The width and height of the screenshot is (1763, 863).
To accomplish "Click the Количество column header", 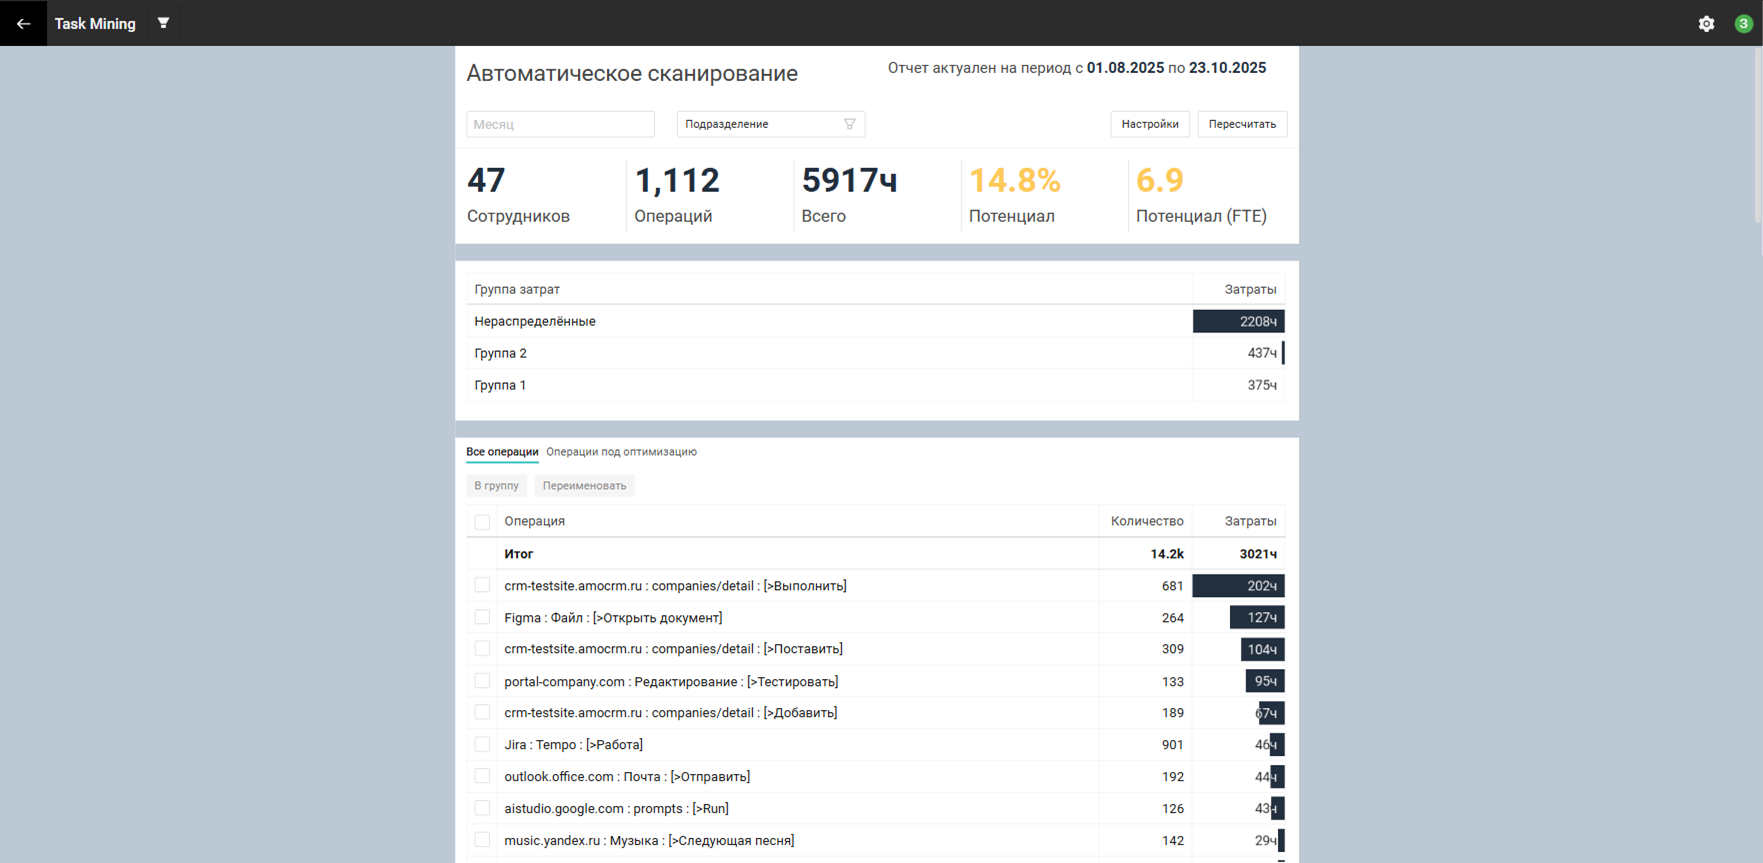I will click(x=1147, y=521).
